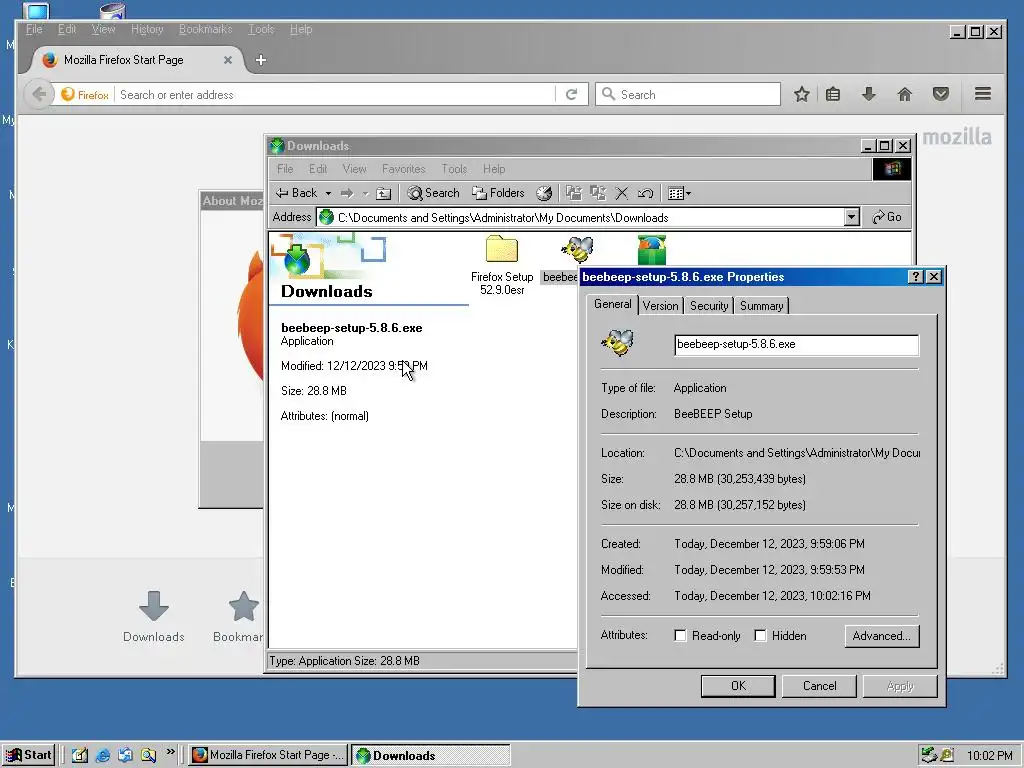
Task: Select the General tab in Properties
Action: click(613, 304)
